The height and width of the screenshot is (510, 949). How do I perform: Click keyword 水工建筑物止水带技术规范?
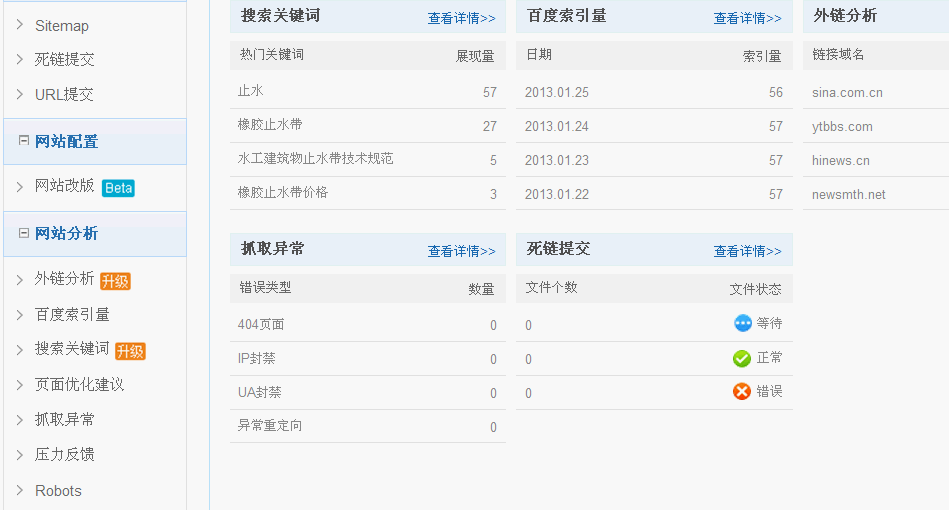coord(315,159)
